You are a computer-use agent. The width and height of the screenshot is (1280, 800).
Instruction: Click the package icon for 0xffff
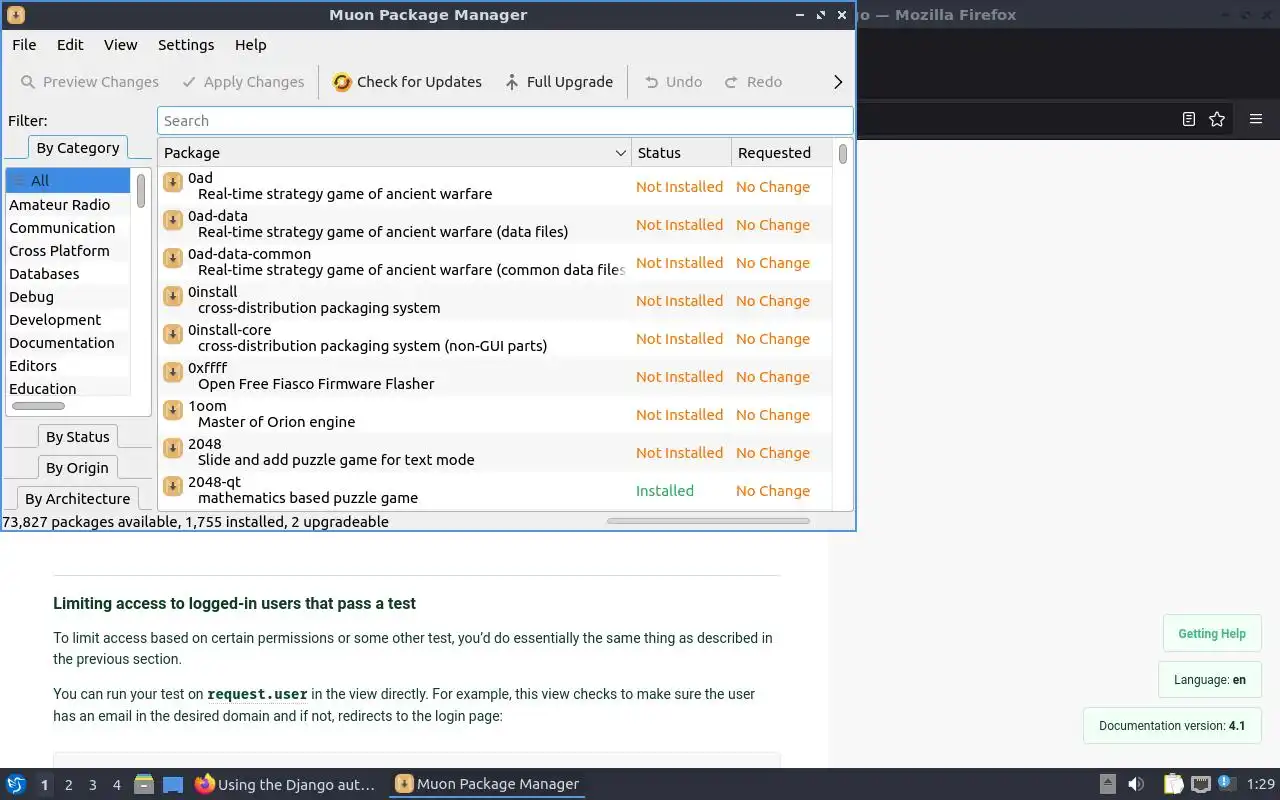point(173,372)
